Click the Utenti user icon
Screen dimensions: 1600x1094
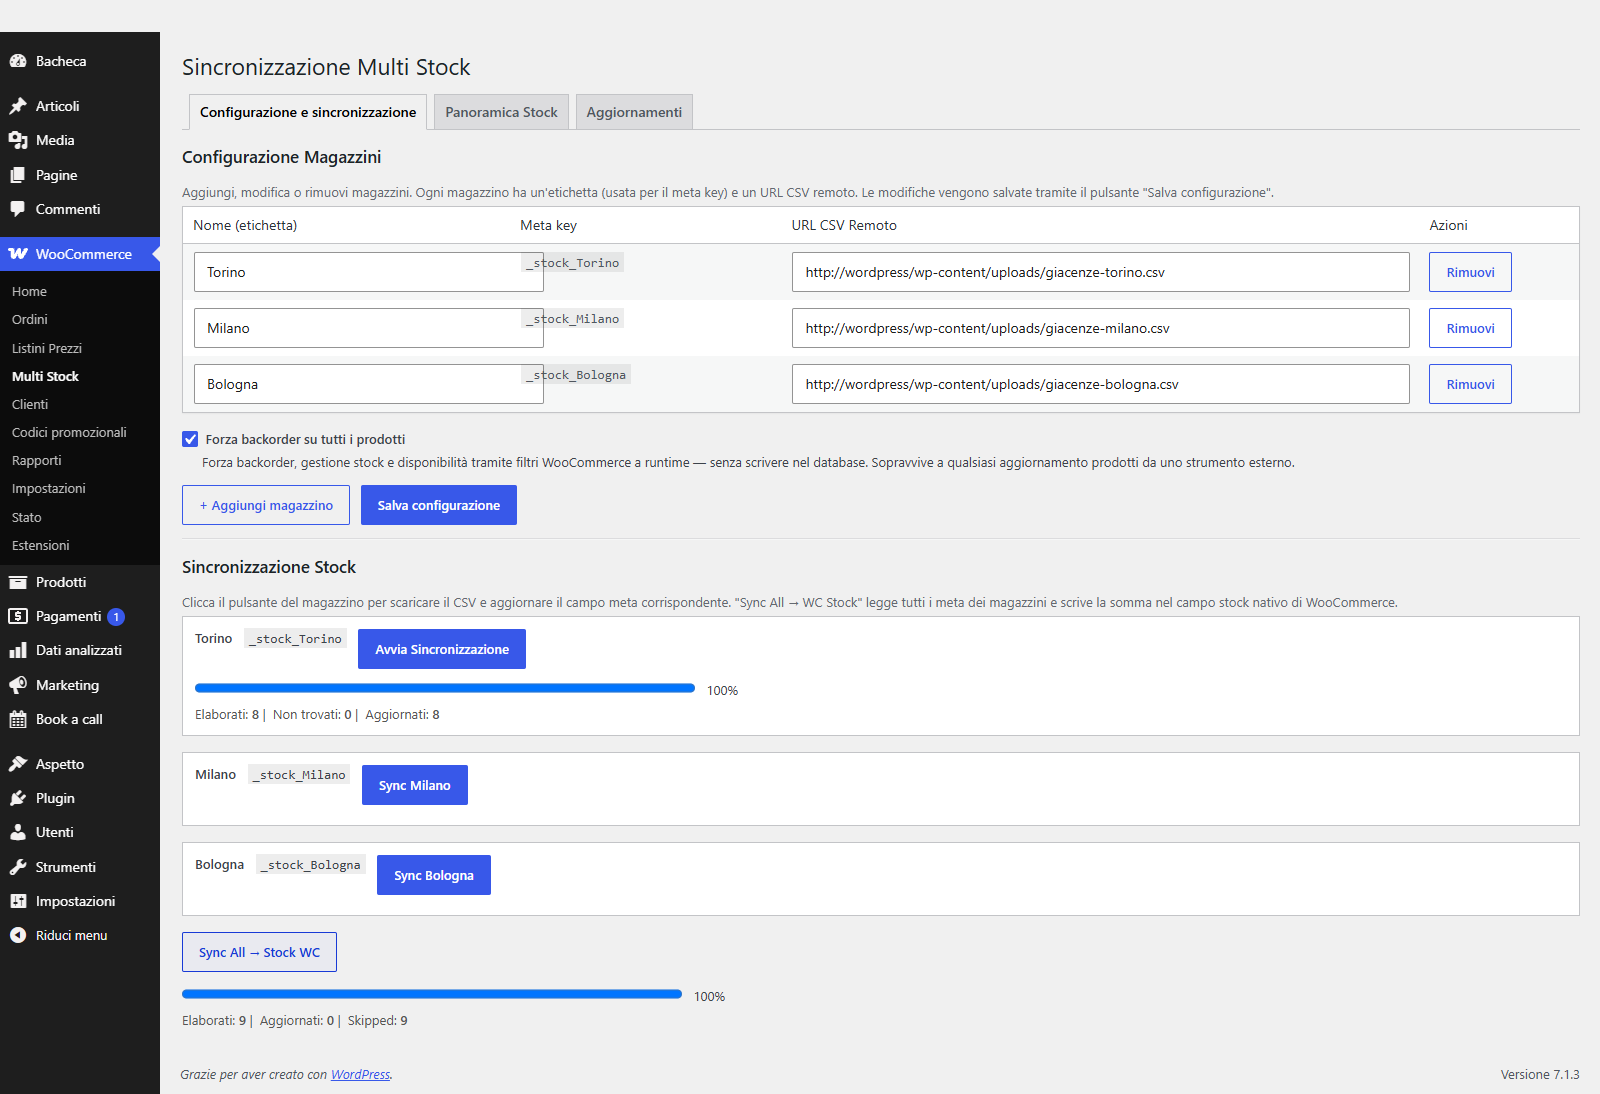coord(18,832)
